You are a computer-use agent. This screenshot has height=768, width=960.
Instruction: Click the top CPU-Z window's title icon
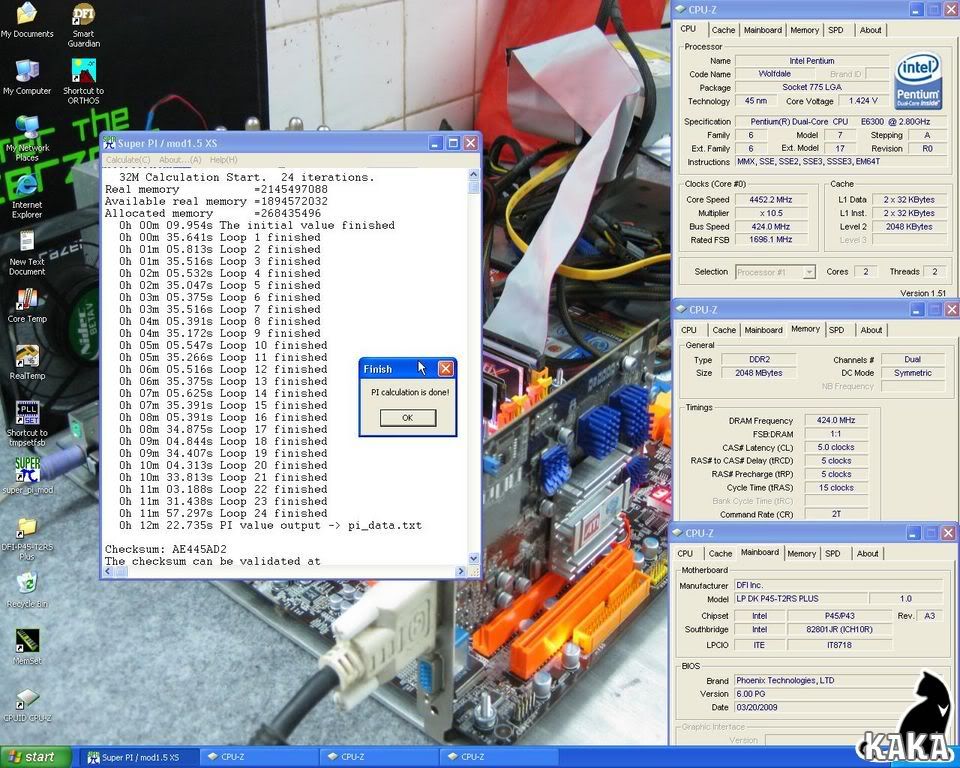coord(678,10)
